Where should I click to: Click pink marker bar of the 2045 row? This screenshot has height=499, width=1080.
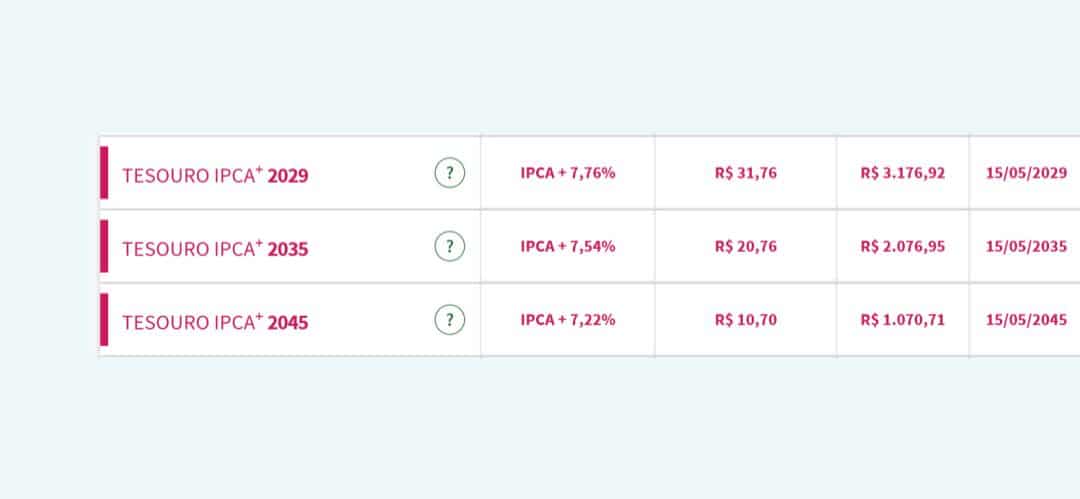(x=104, y=320)
